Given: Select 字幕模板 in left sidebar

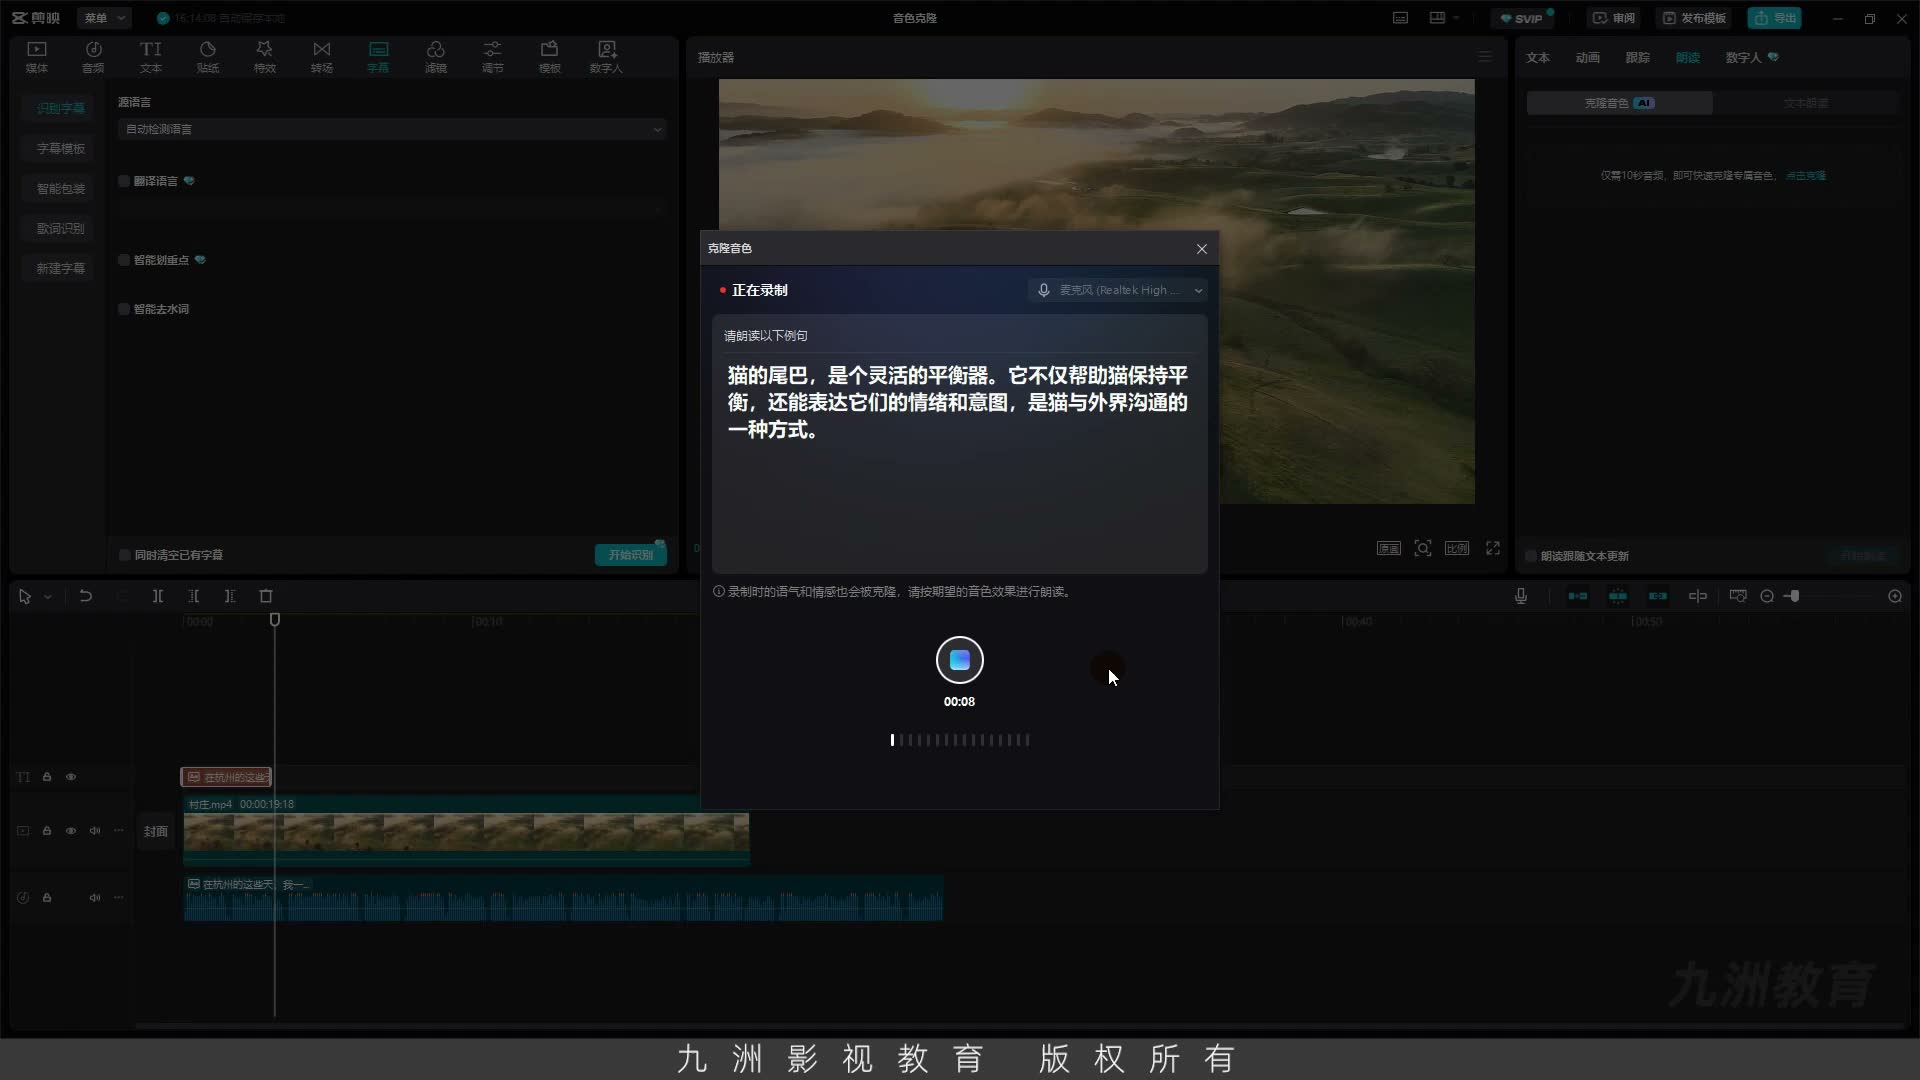Looking at the screenshot, I should 61,148.
